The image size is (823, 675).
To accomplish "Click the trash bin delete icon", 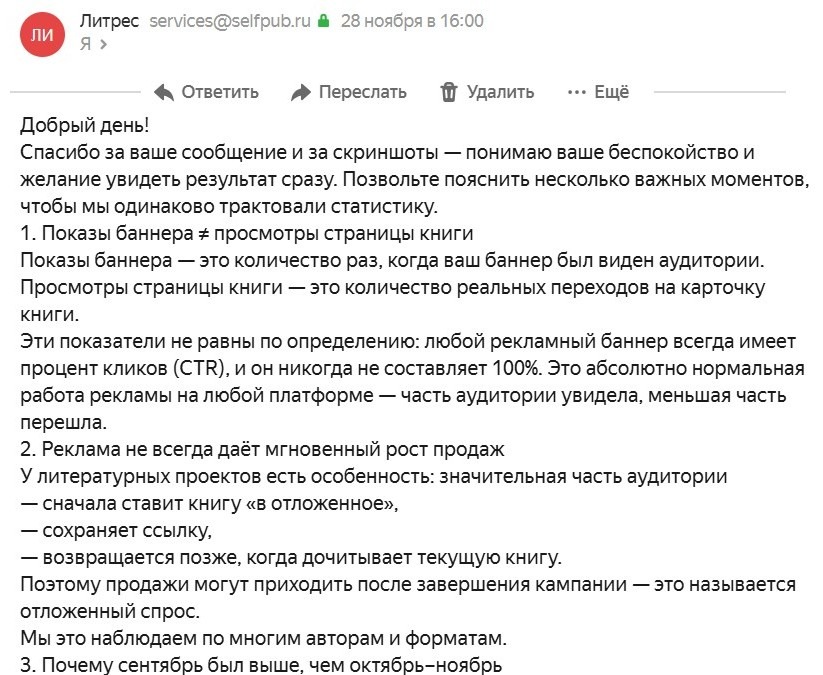I will [x=449, y=92].
